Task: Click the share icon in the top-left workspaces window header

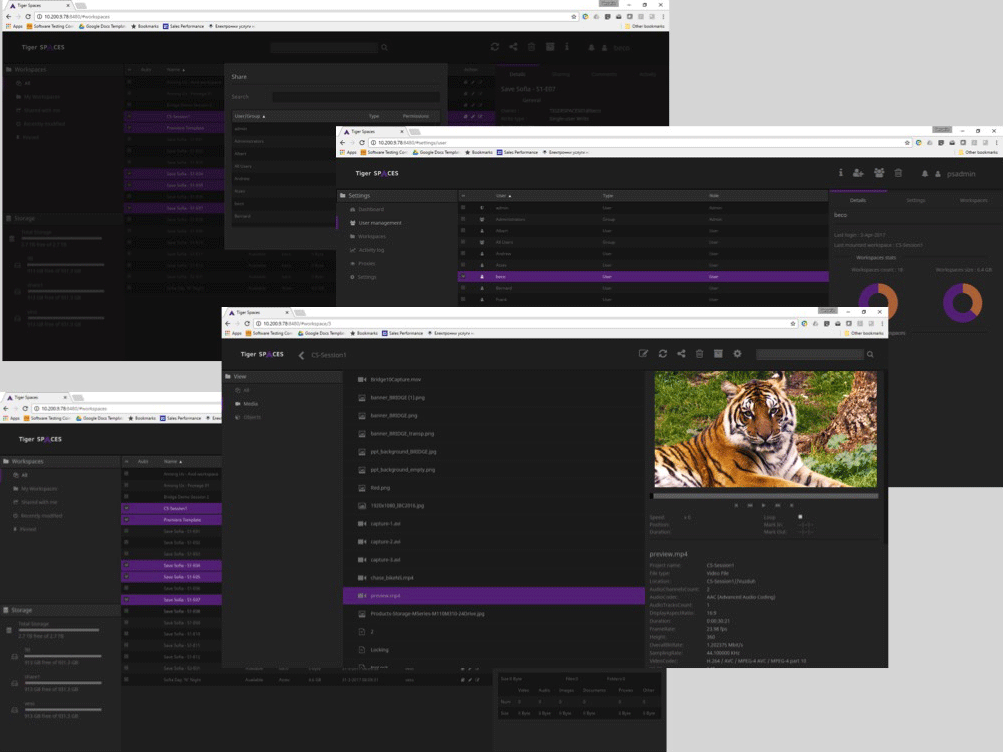Action: tap(513, 47)
